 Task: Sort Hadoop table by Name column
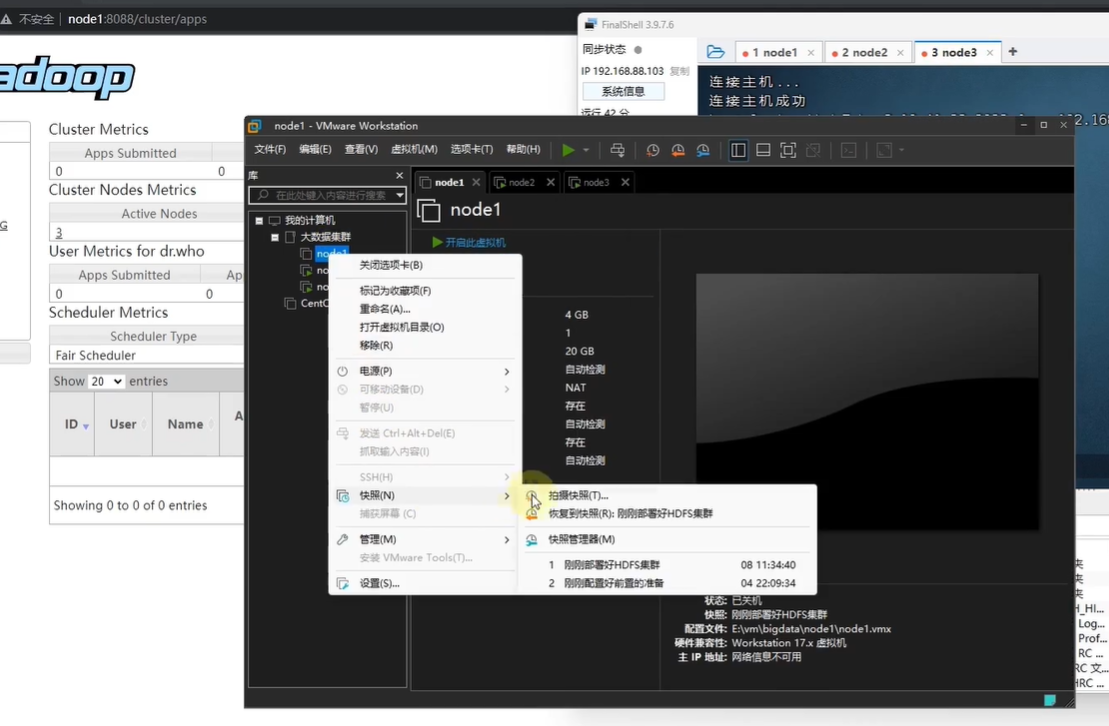coord(186,425)
